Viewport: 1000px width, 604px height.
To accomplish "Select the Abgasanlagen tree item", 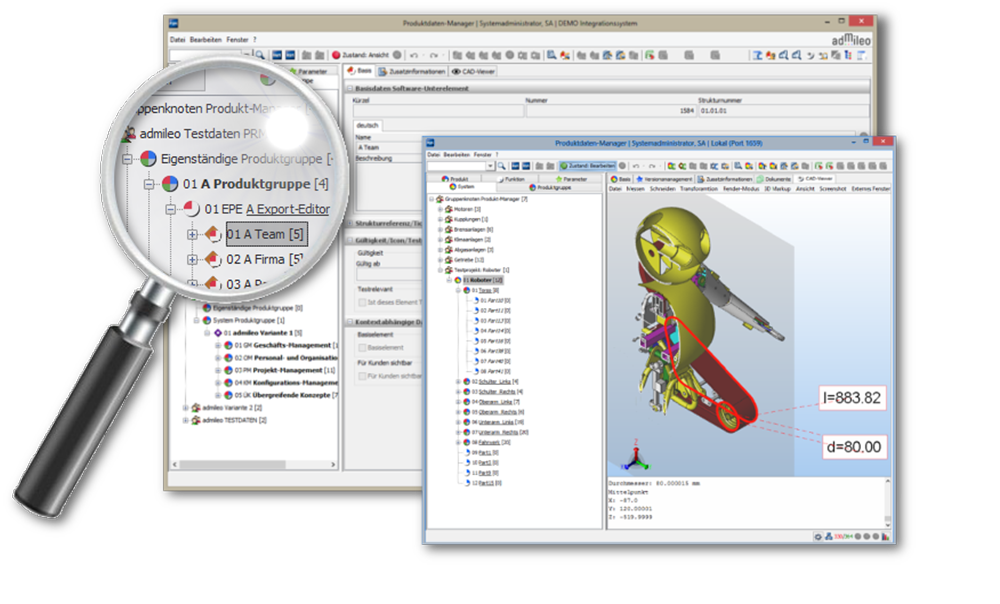I will coord(473,250).
